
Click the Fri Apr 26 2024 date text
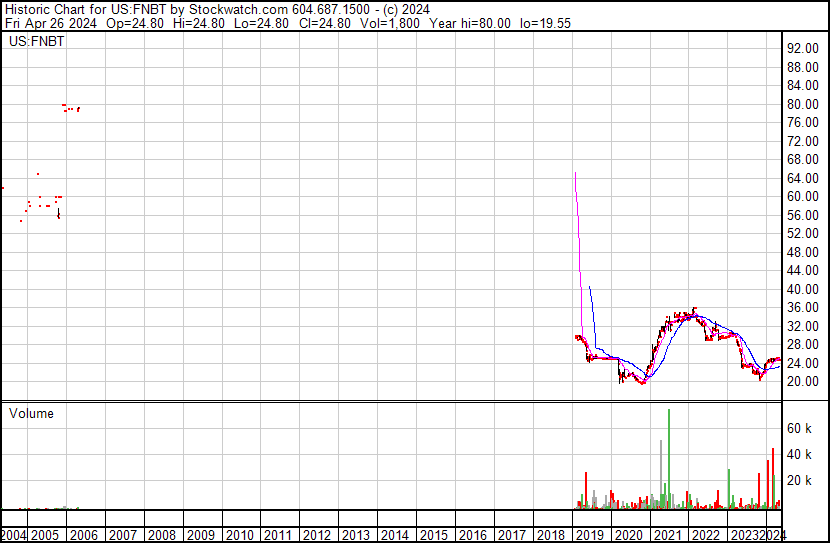(51, 23)
